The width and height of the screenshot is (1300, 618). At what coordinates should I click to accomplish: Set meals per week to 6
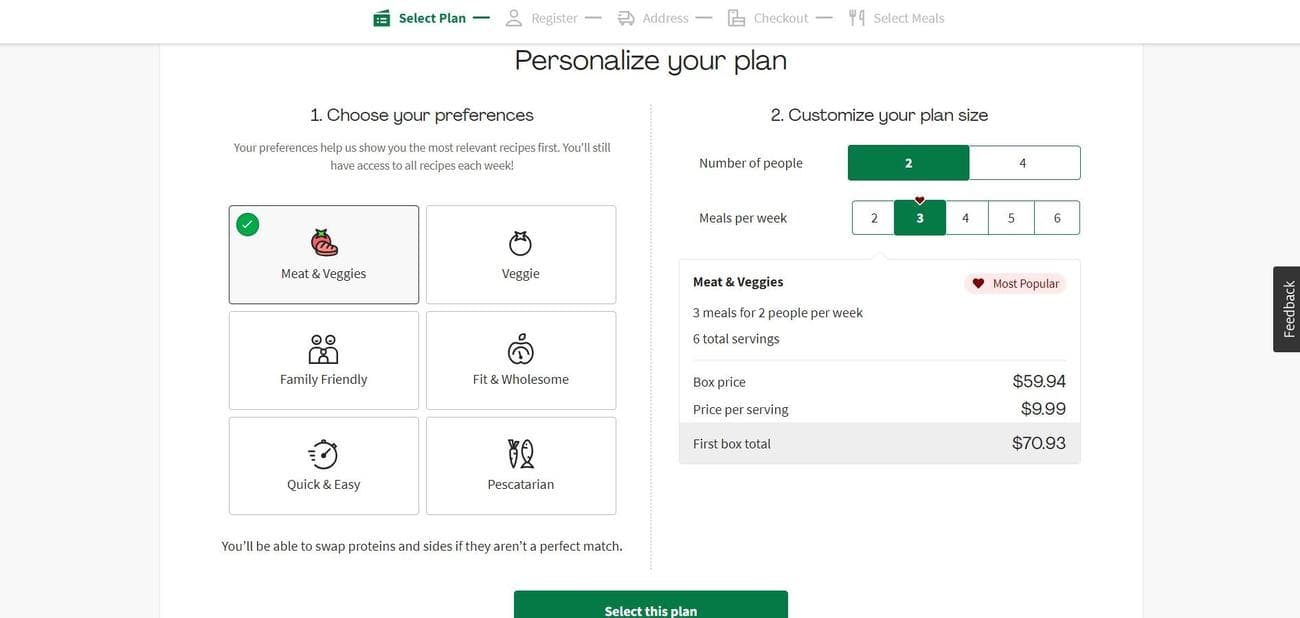1057,218
